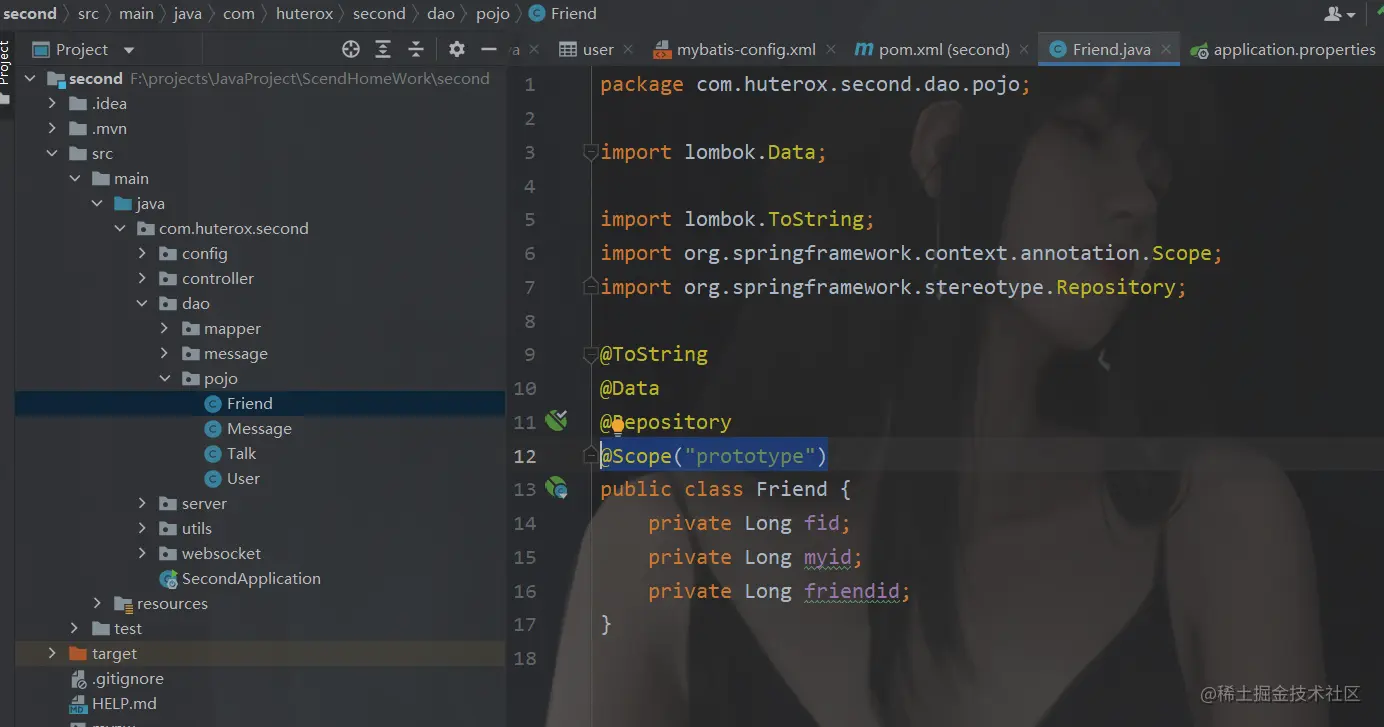Click the .gitignore file icon
The height and width of the screenshot is (727, 1384).
[x=79, y=679]
